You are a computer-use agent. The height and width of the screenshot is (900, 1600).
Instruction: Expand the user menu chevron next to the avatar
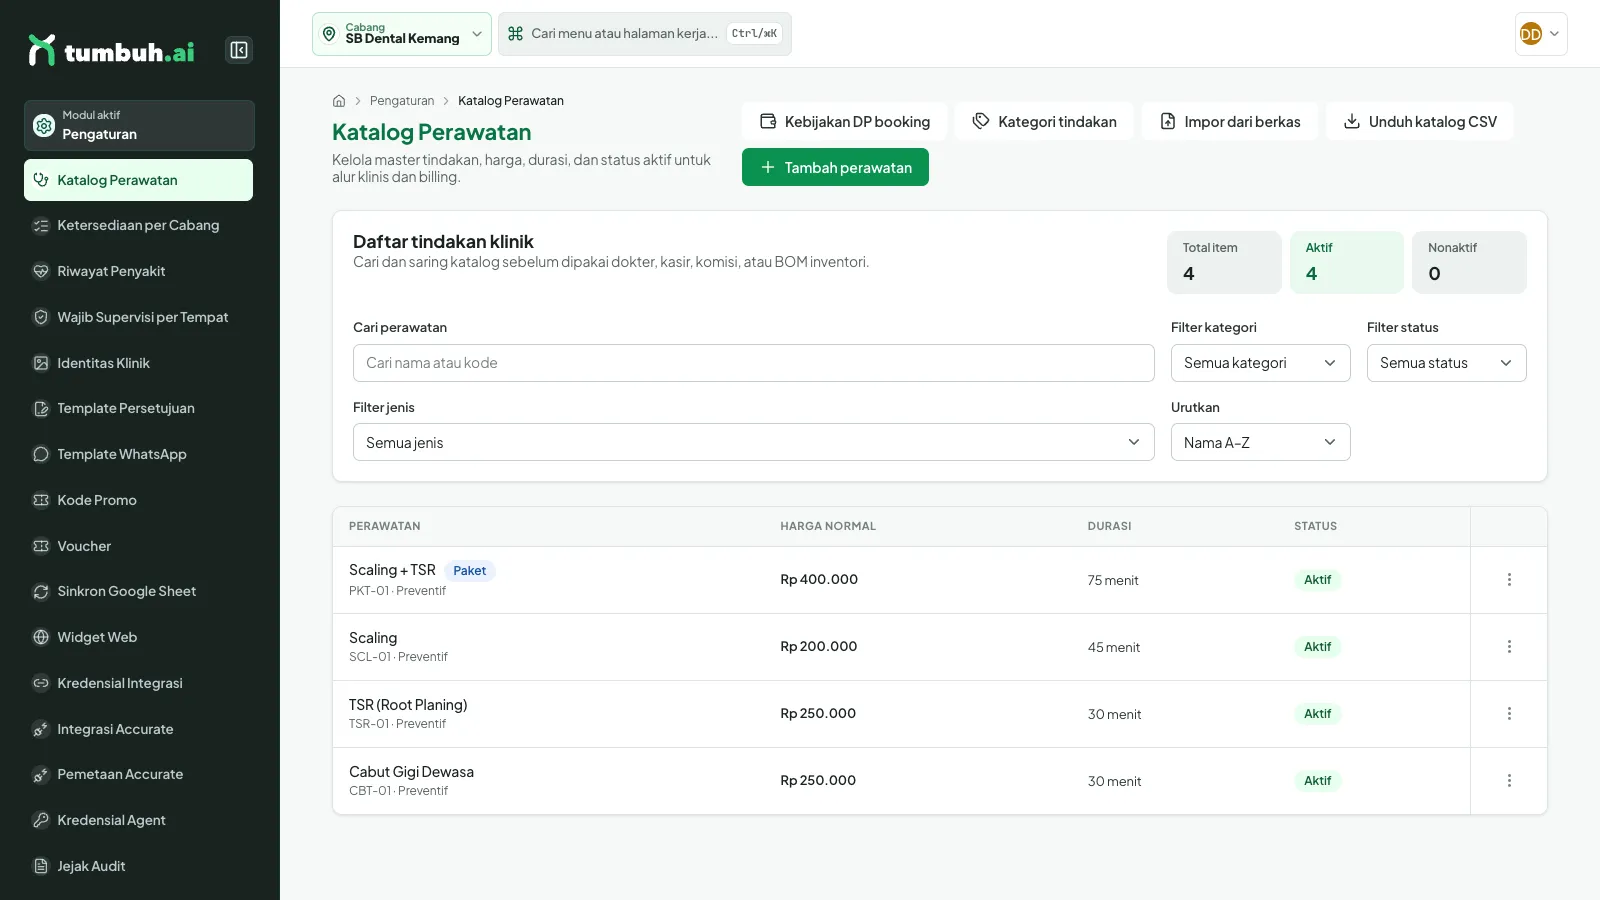(x=1554, y=34)
